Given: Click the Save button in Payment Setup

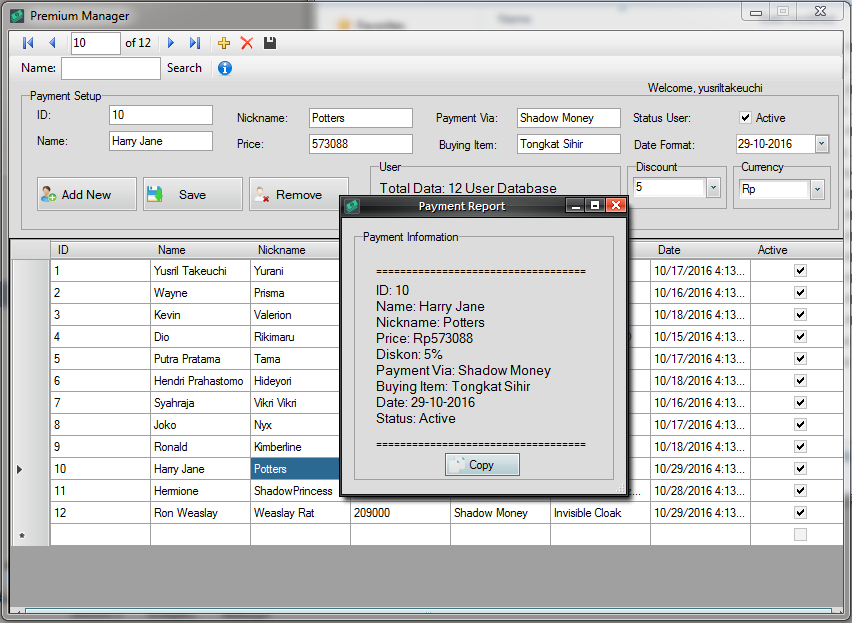Looking at the screenshot, I should [193, 194].
